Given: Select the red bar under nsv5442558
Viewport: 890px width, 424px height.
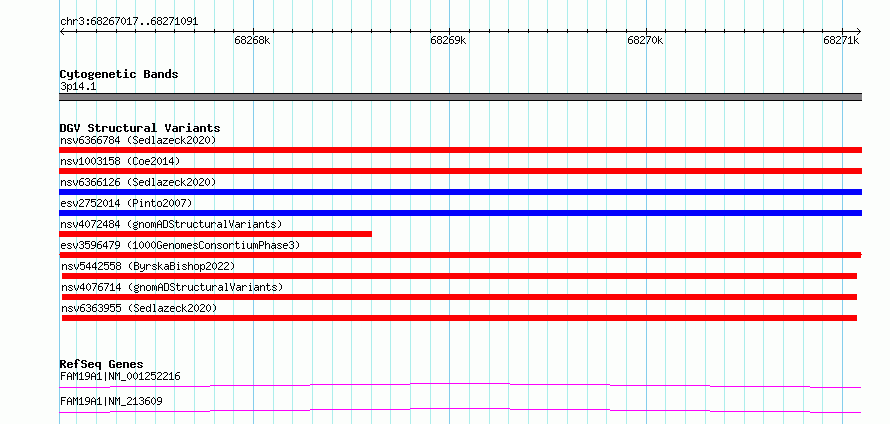Looking at the screenshot, I should click(459, 276).
